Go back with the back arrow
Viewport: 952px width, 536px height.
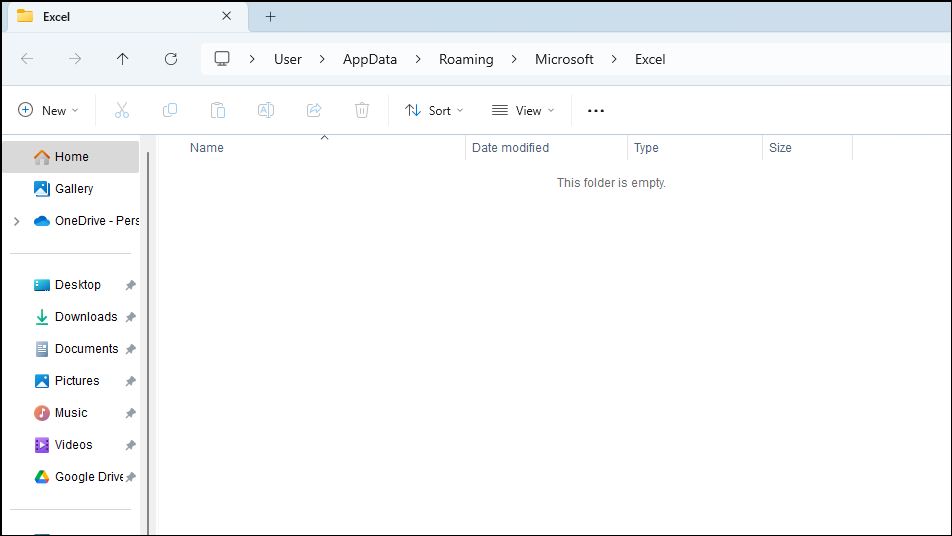27,59
